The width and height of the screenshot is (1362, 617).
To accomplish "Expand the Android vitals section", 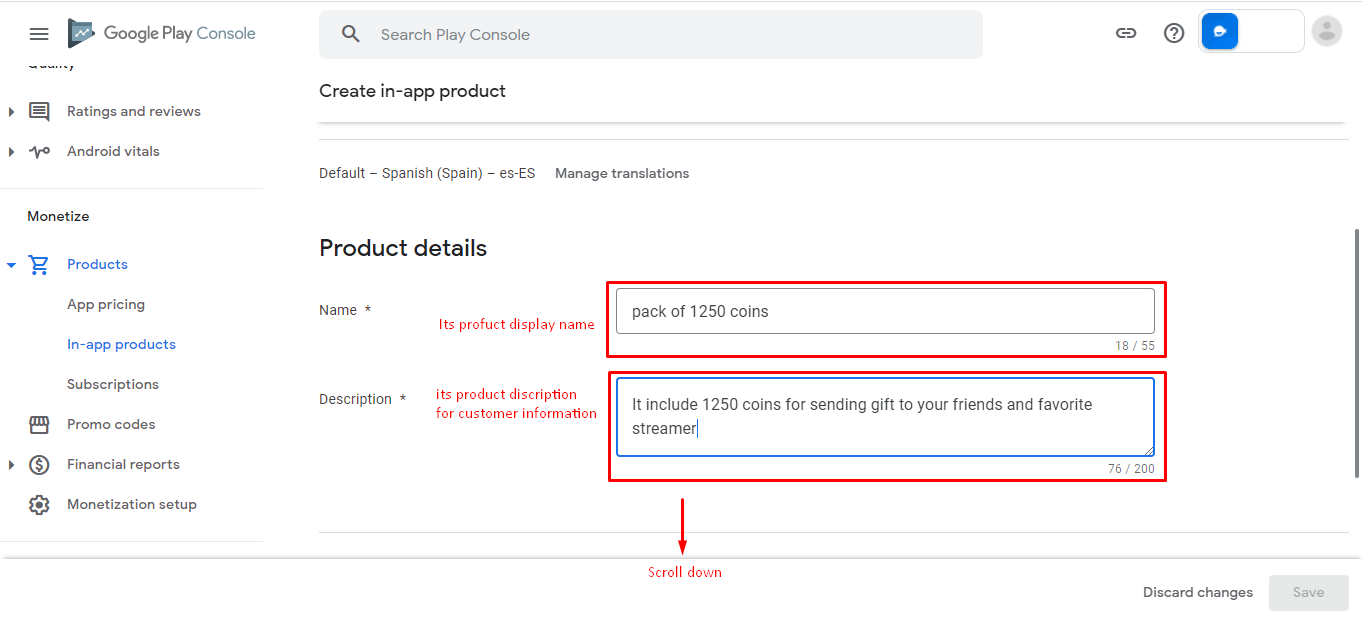I will (11, 151).
